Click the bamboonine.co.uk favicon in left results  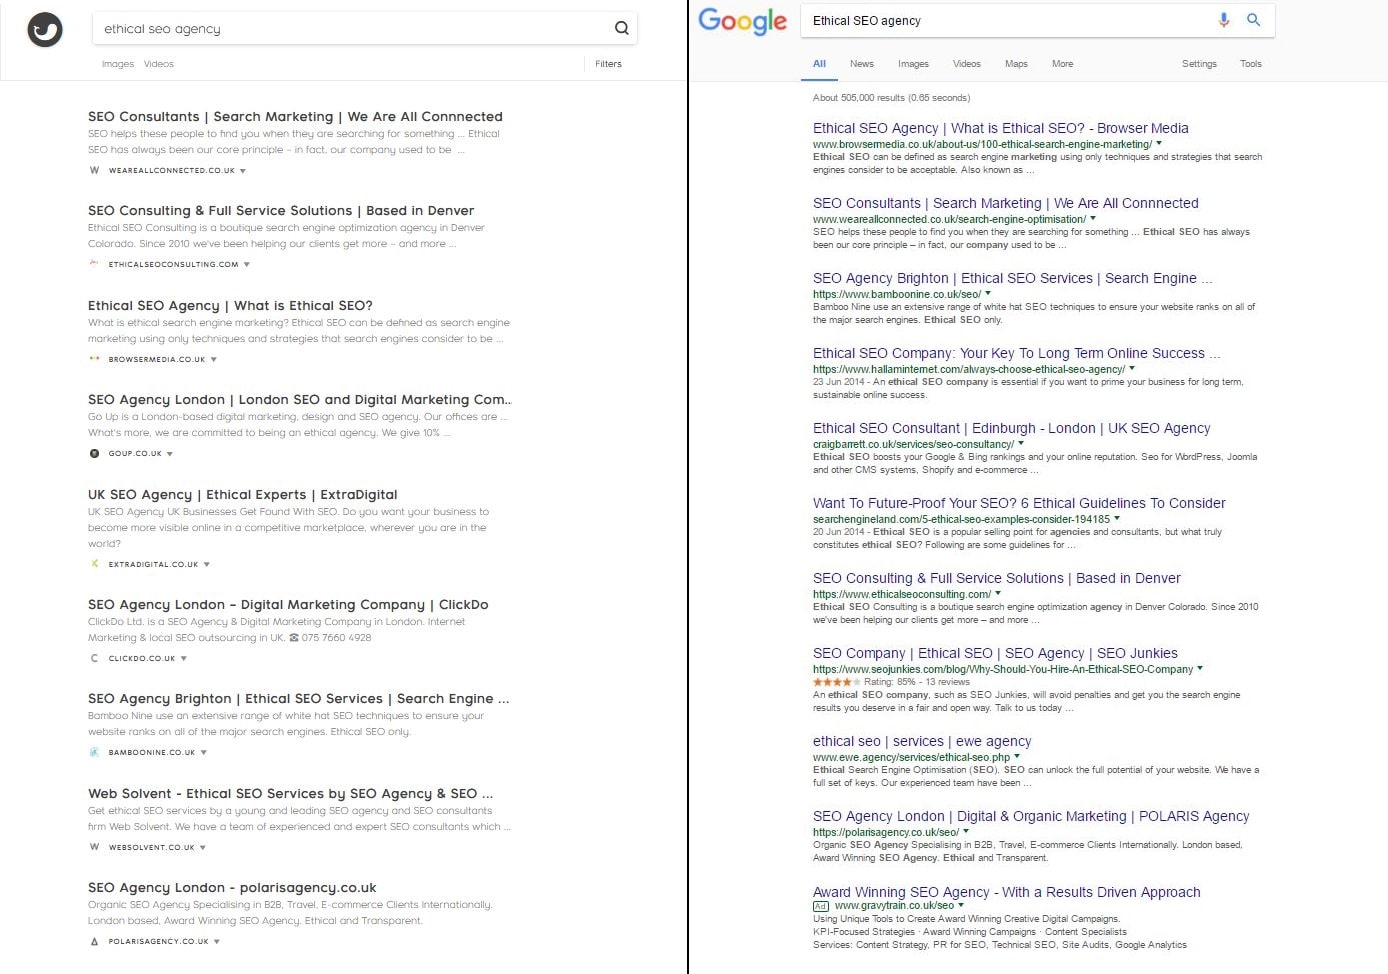[x=95, y=752]
